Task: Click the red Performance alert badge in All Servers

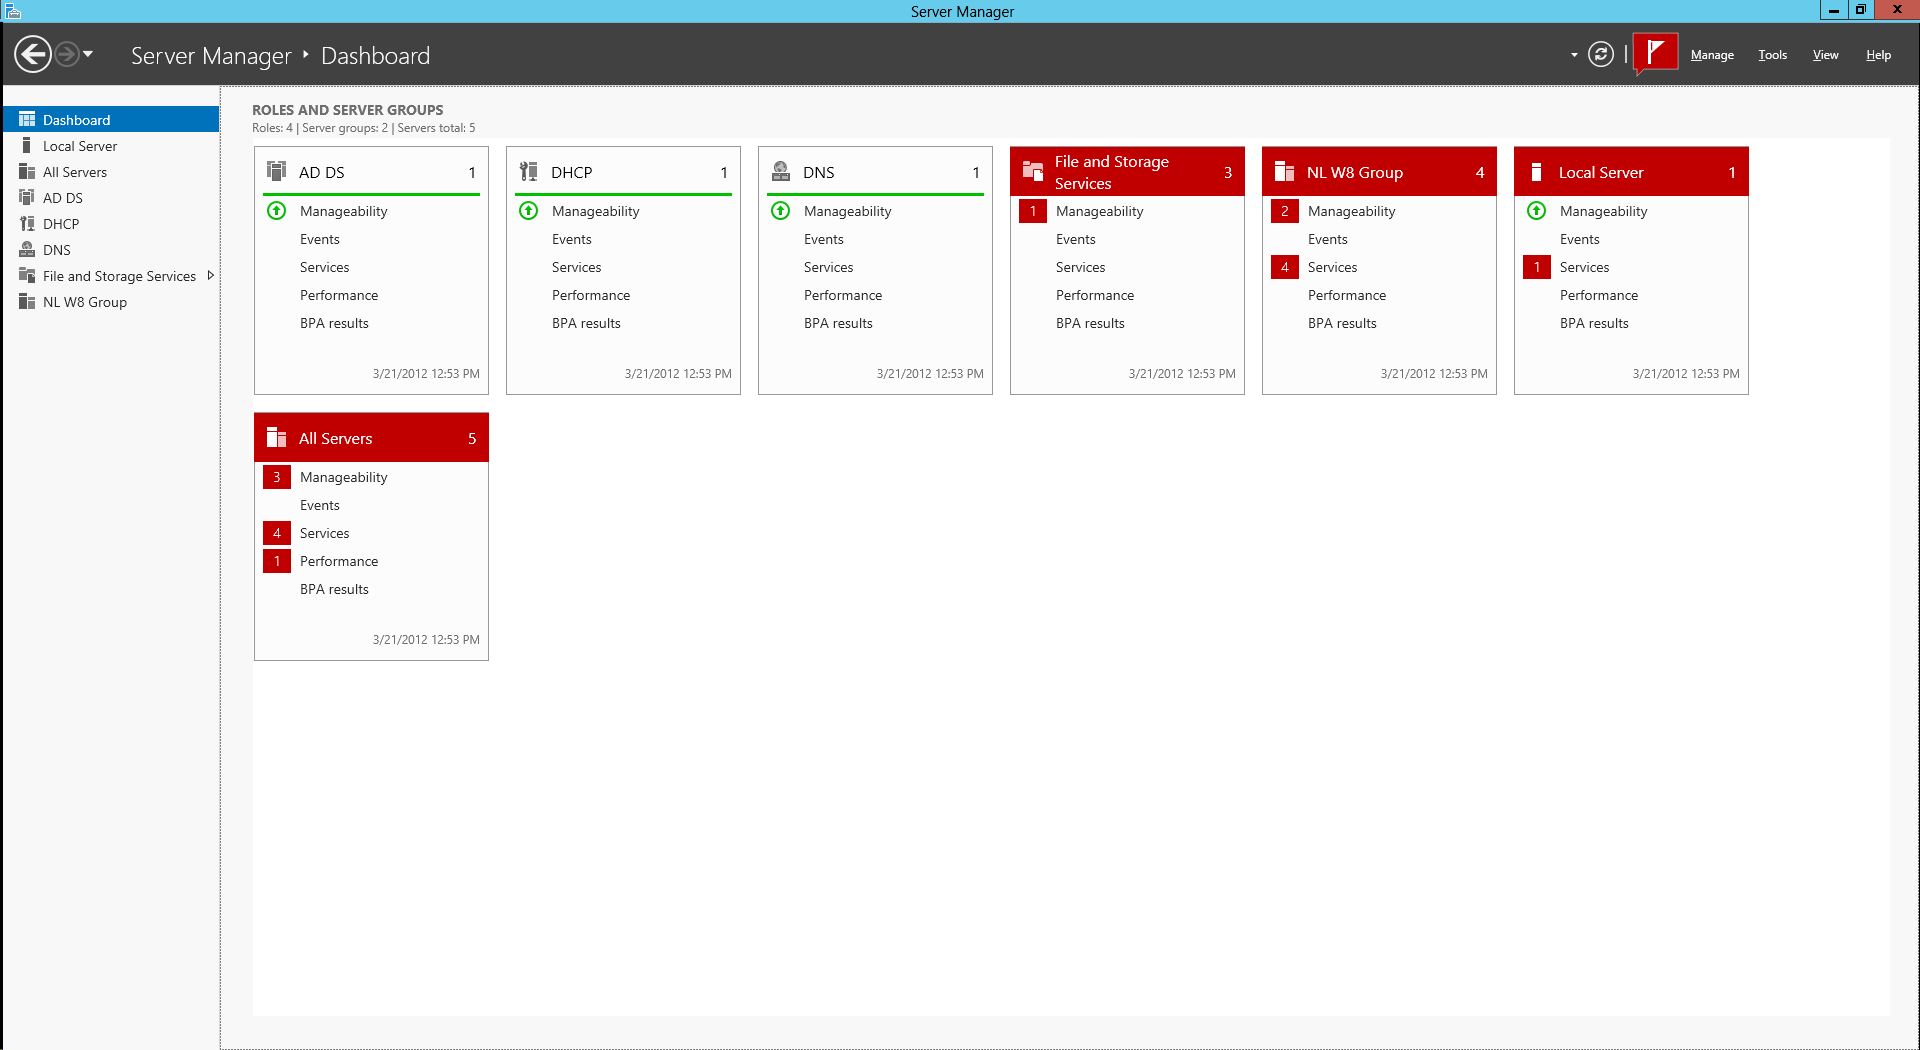Action: pyautogui.click(x=277, y=561)
